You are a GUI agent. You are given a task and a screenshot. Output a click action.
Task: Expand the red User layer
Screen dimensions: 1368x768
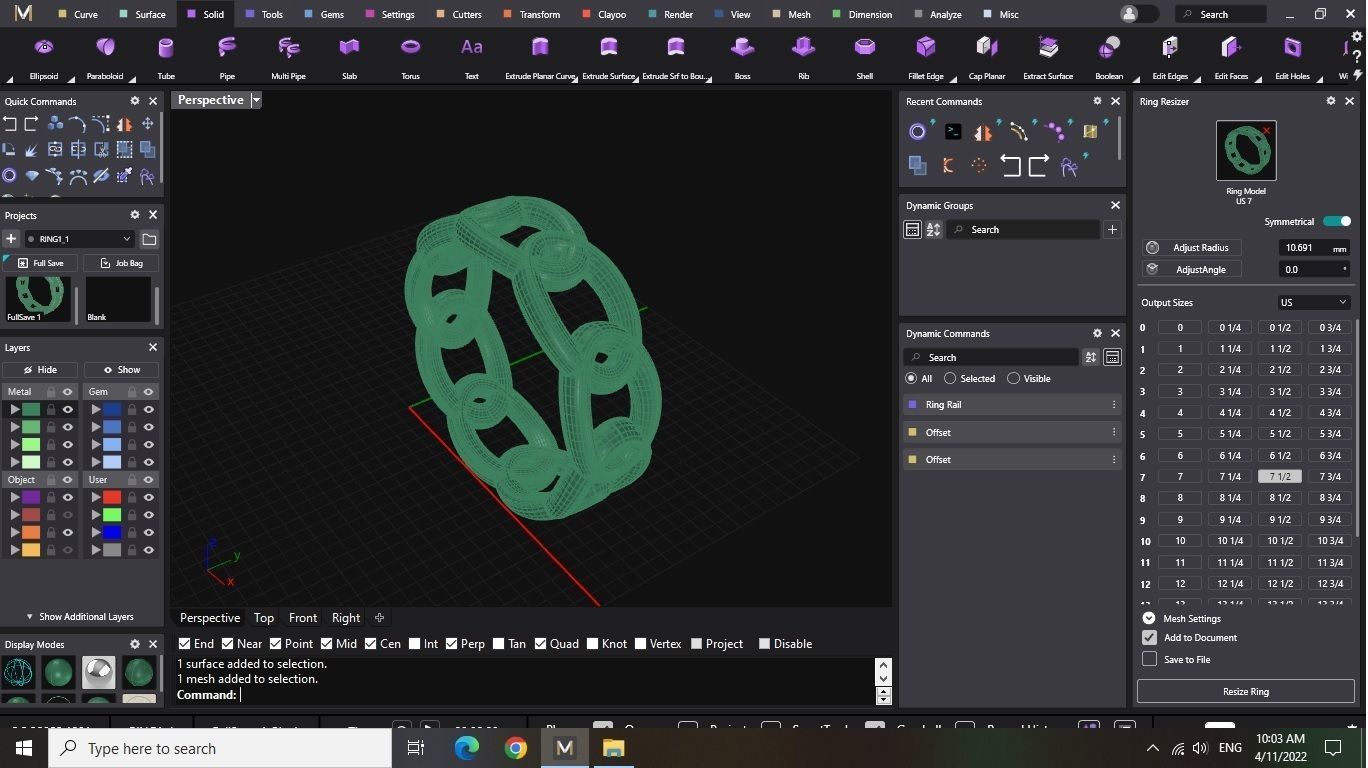tap(96, 497)
